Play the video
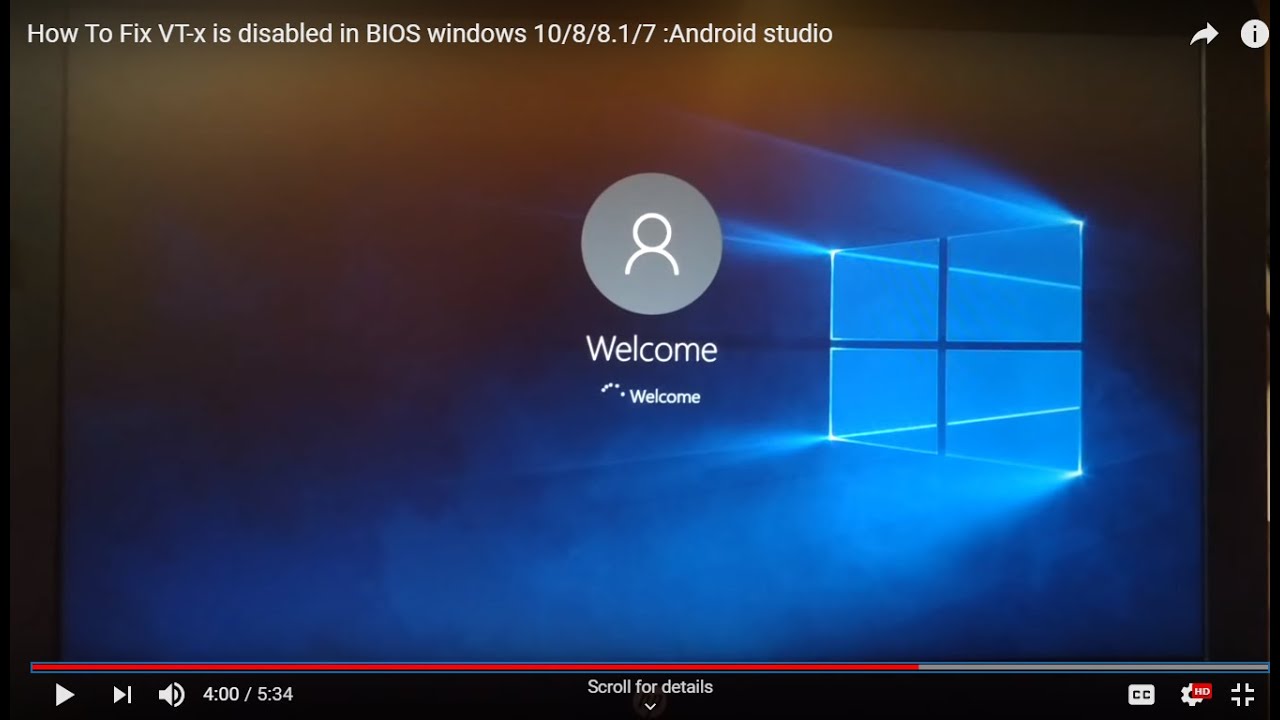Screen dimensions: 1280x720 coord(65,694)
